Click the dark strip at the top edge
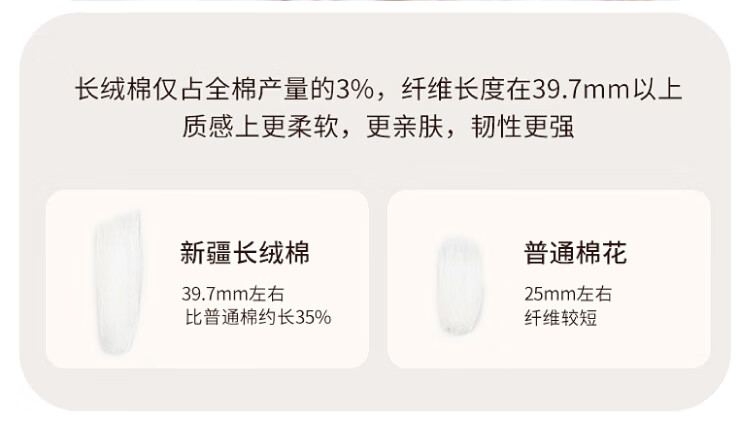This screenshot has height=429, width=750. point(375,3)
